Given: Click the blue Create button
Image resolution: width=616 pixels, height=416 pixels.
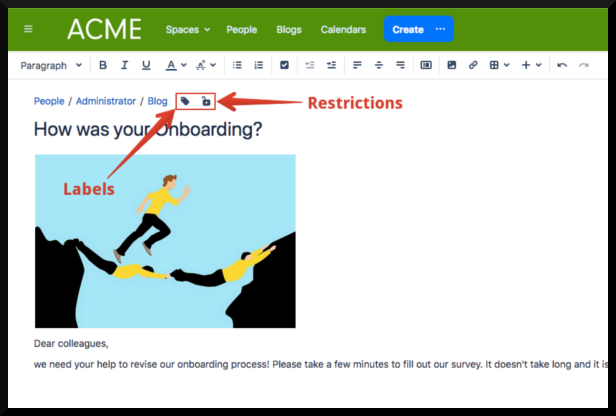Looking at the screenshot, I should click(x=408, y=29).
